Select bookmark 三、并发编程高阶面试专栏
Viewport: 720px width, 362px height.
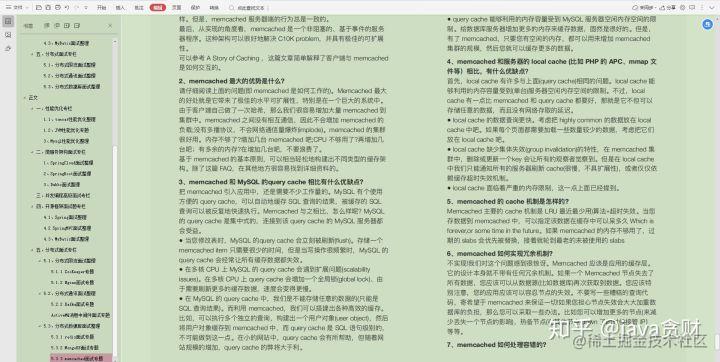pos(63,195)
